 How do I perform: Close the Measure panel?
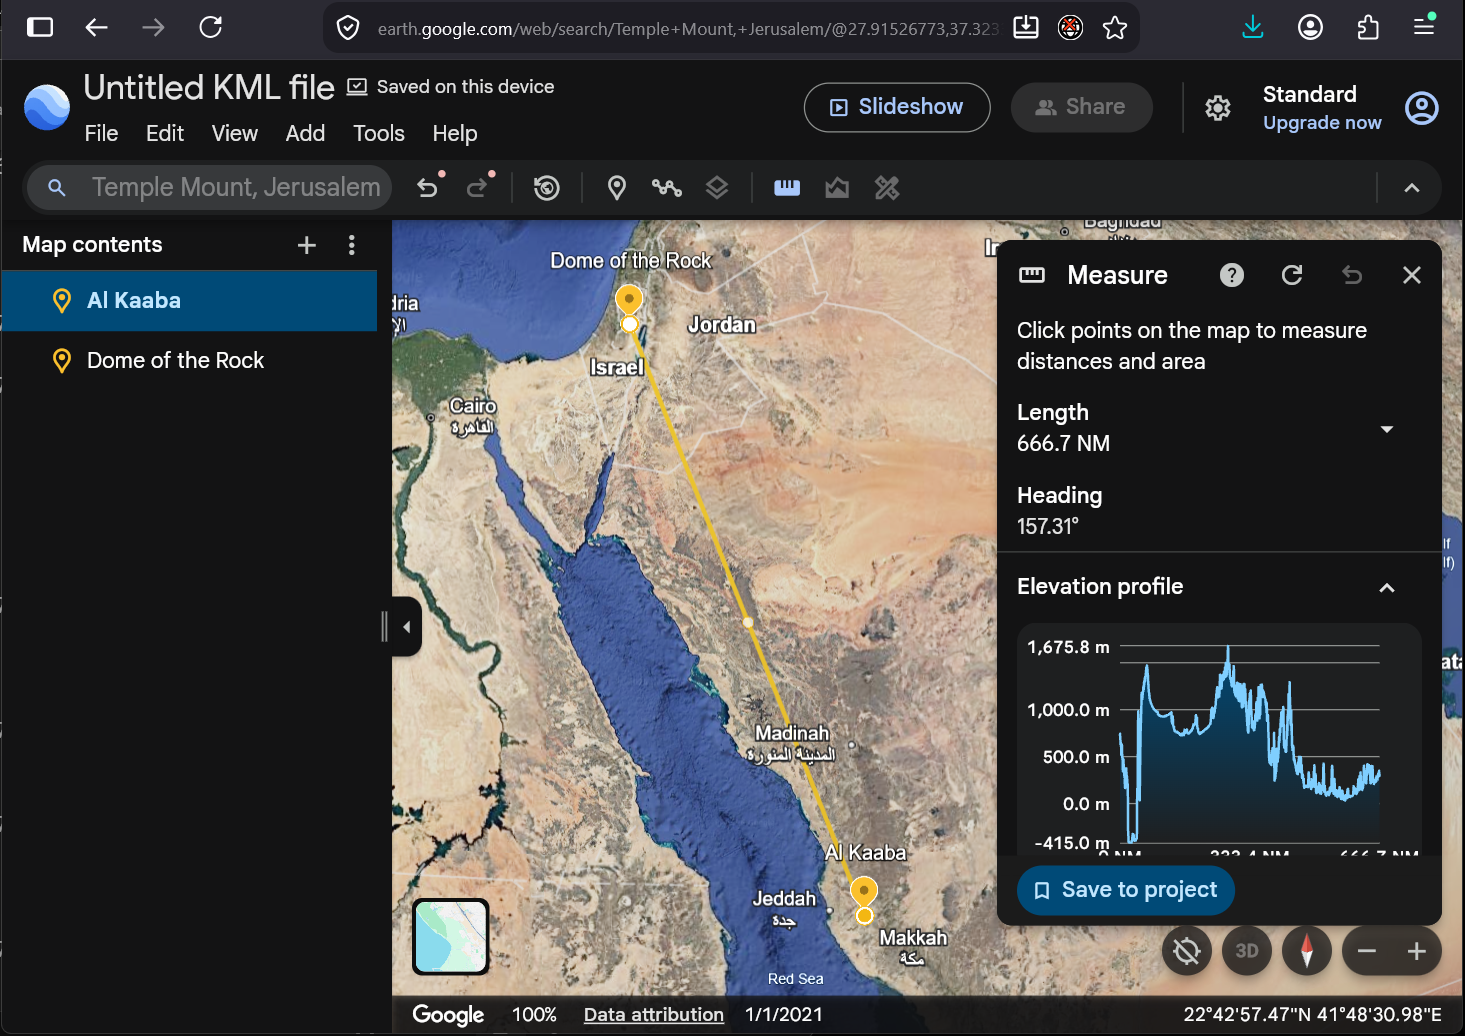1412,275
